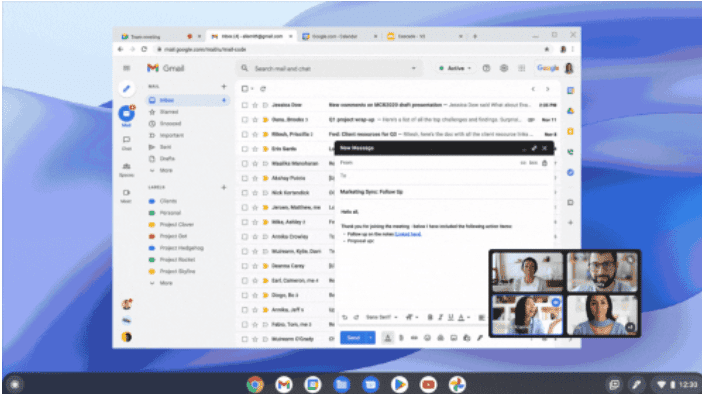Open the Clients label
Image resolution: width=702 pixels, height=394 pixels.
[168, 201]
